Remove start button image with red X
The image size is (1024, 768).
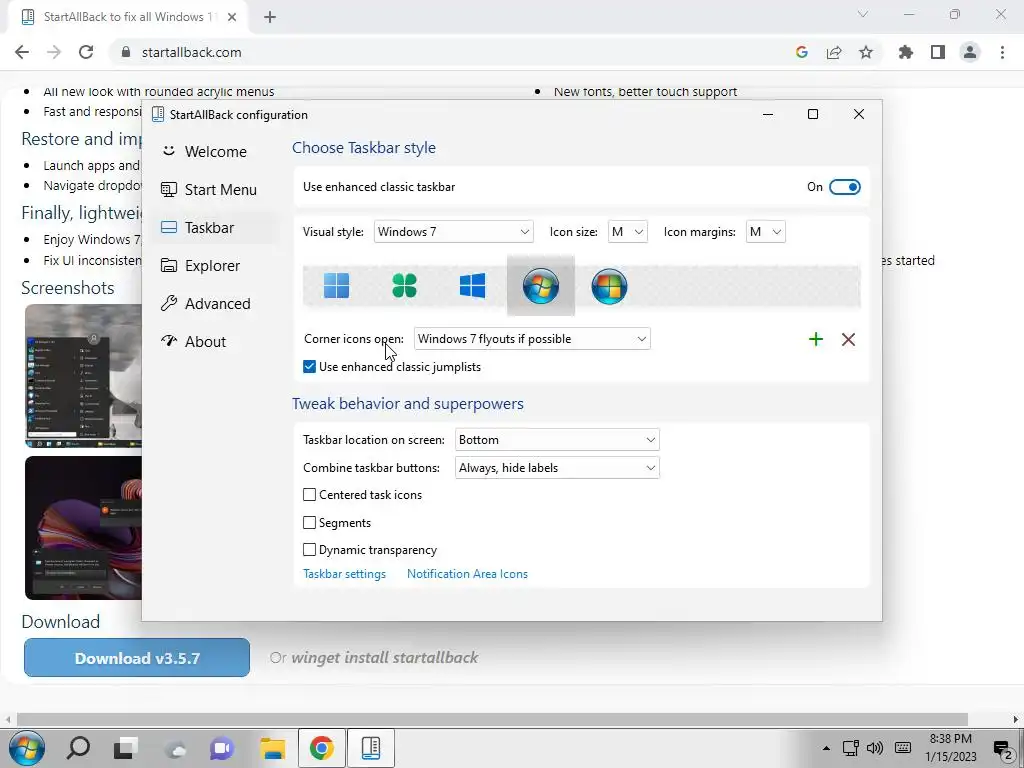[x=848, y=339]
